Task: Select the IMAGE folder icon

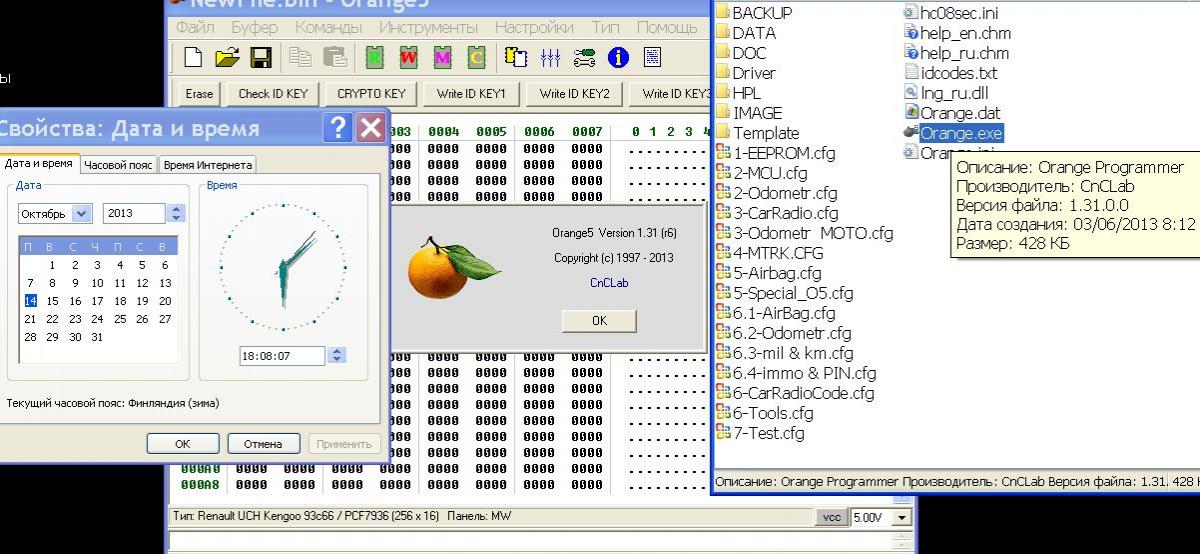Action: [723, 113]
